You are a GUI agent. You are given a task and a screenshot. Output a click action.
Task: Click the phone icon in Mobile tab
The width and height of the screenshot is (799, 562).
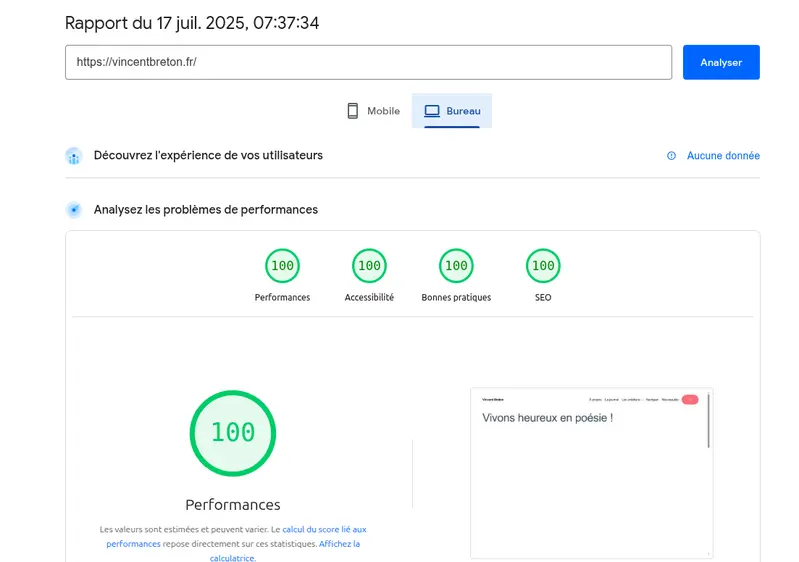[x=353, y=111]
